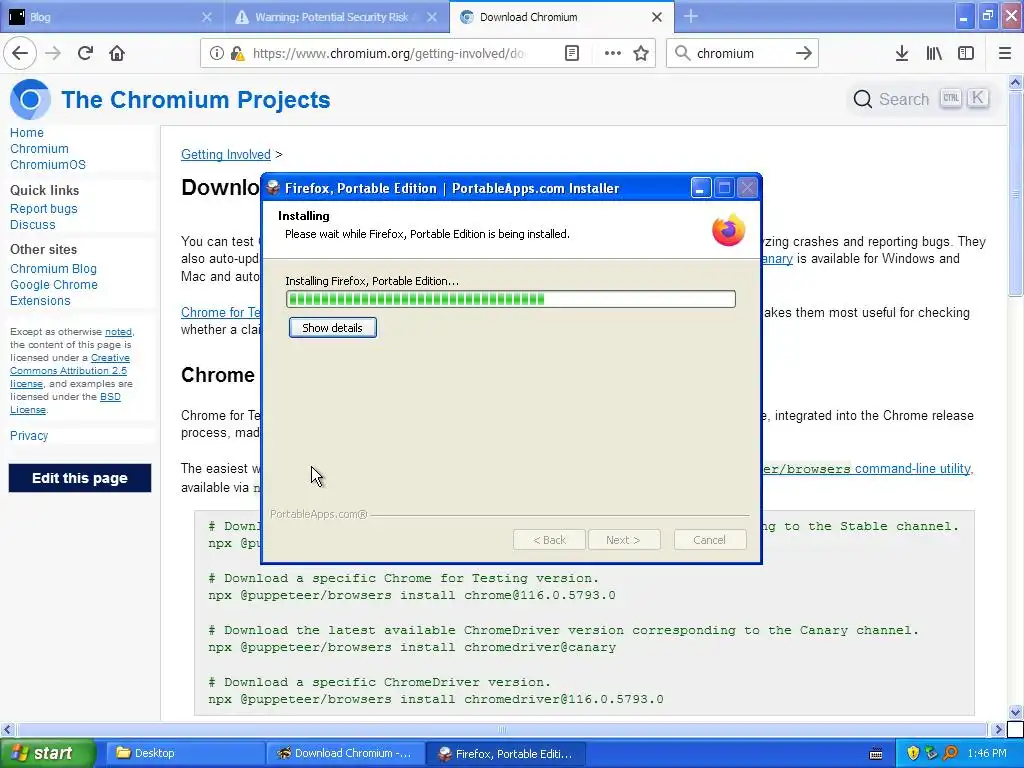The image size is (1024, 768).
Task: Close the Download Chromium tab
Action: pos(657,17)
